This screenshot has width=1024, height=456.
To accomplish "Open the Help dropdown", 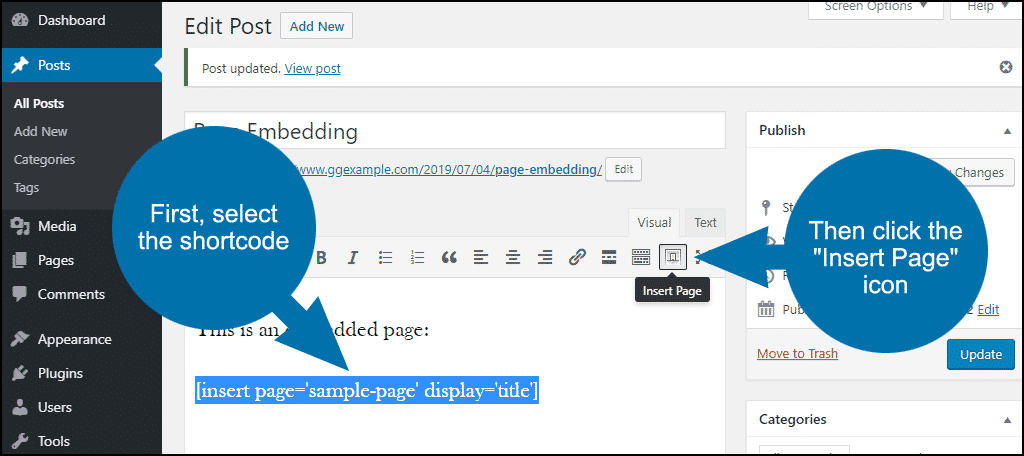I will click(x=985, y=8).
